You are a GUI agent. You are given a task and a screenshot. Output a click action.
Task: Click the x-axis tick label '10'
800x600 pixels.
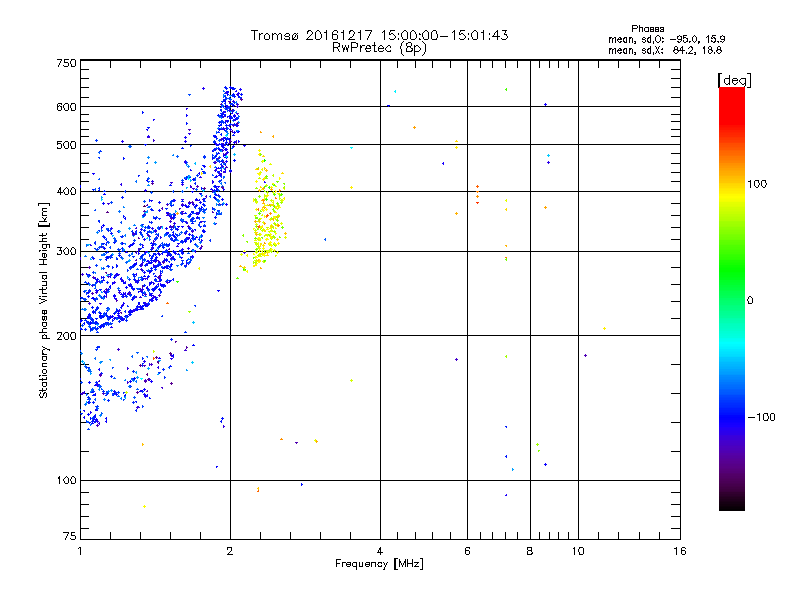578,551
